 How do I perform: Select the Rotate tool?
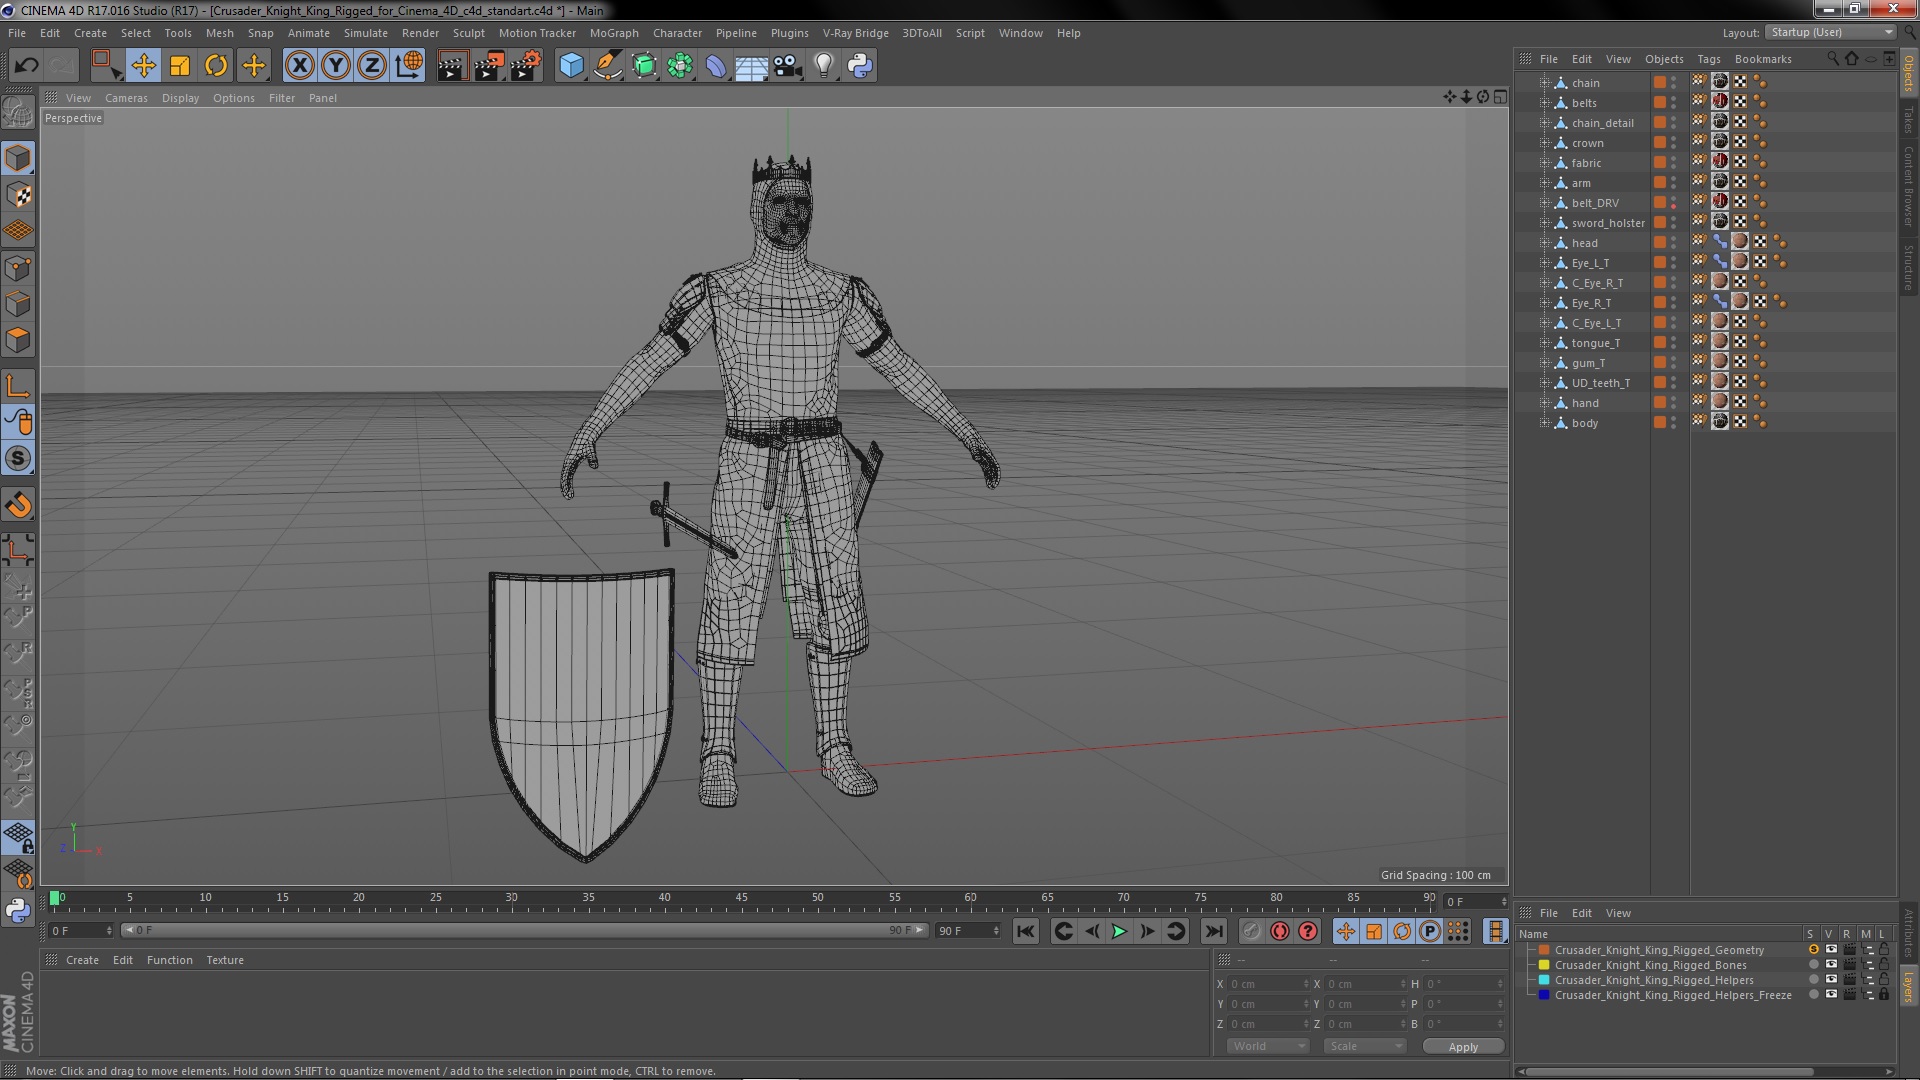point(216,66)
